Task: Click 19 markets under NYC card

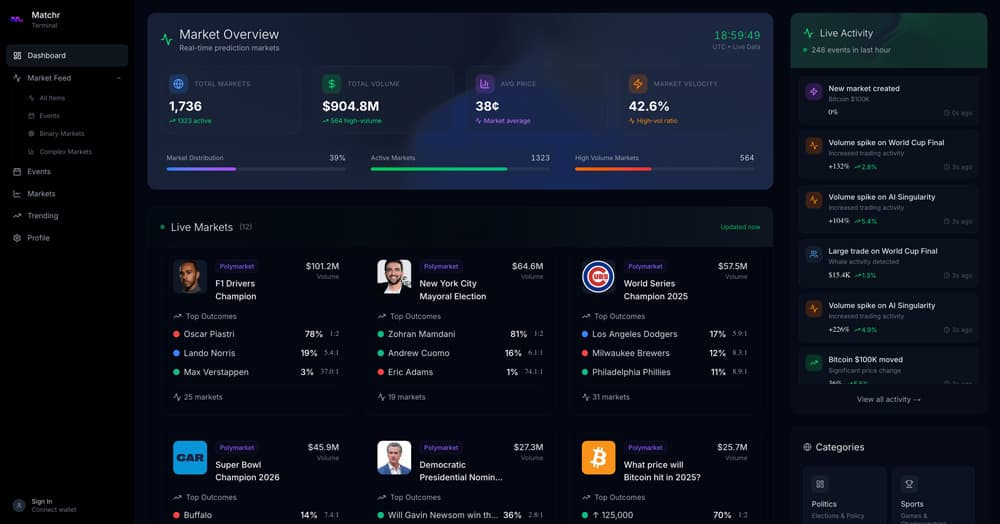Action: click(x=402, y=397)
